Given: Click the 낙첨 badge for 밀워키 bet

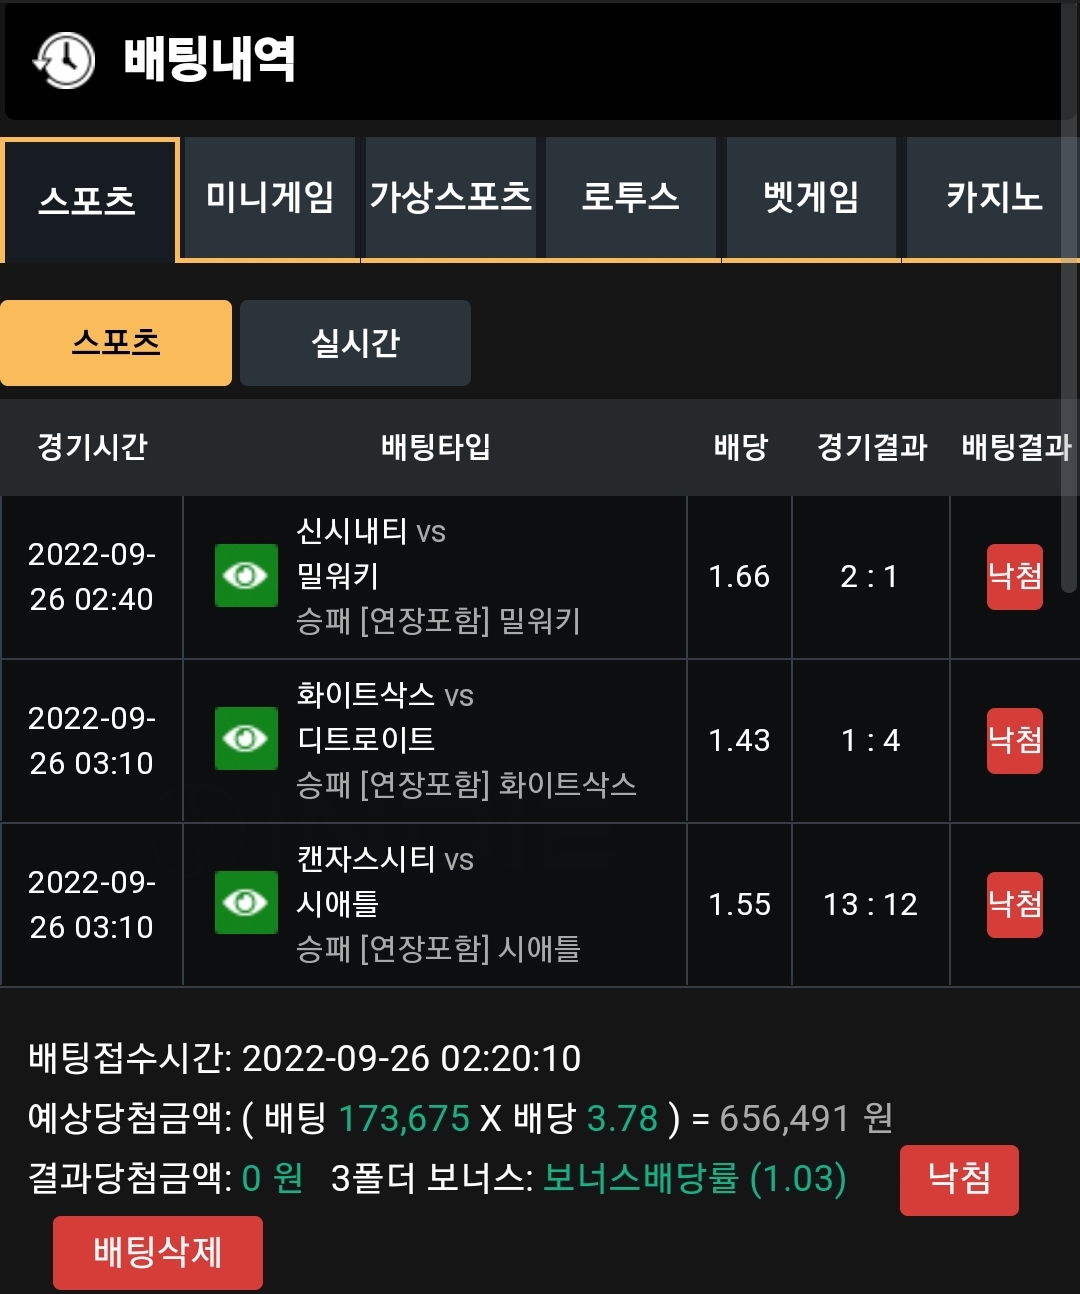Looking at the screenshot, I should pyautogui.click(x=1015, y=577).
